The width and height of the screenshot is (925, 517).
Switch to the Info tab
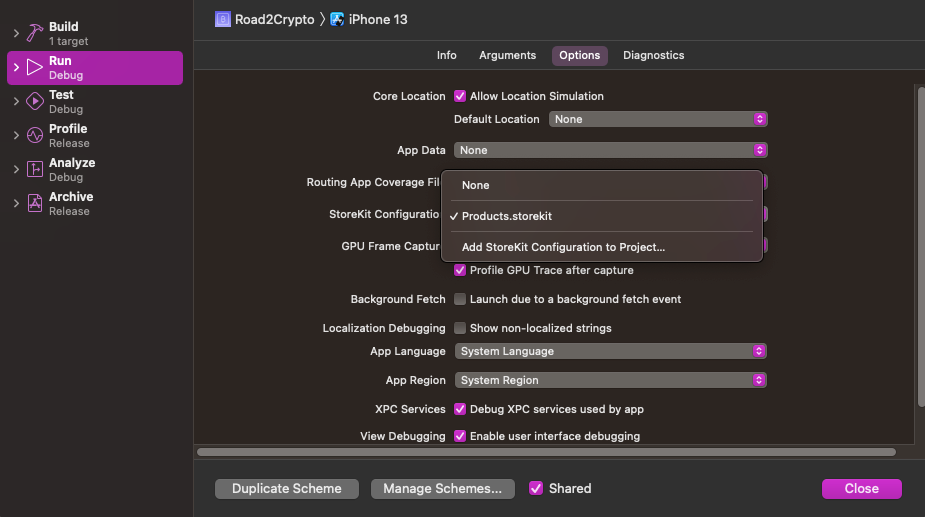tap(447, 55)
